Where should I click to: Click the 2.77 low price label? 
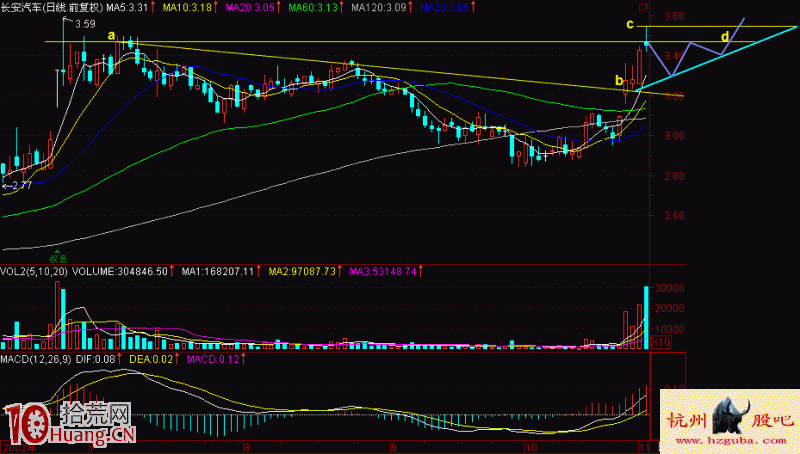[x=21, y=185]
